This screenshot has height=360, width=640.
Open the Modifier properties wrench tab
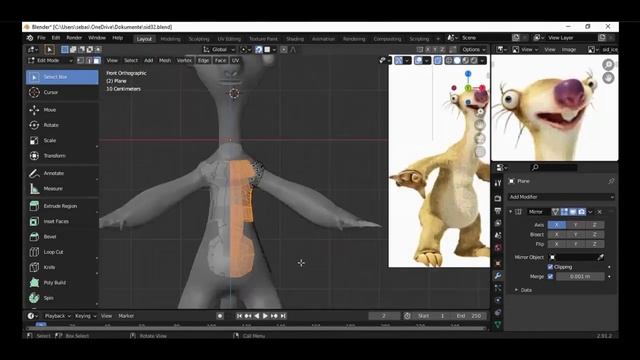498,276
